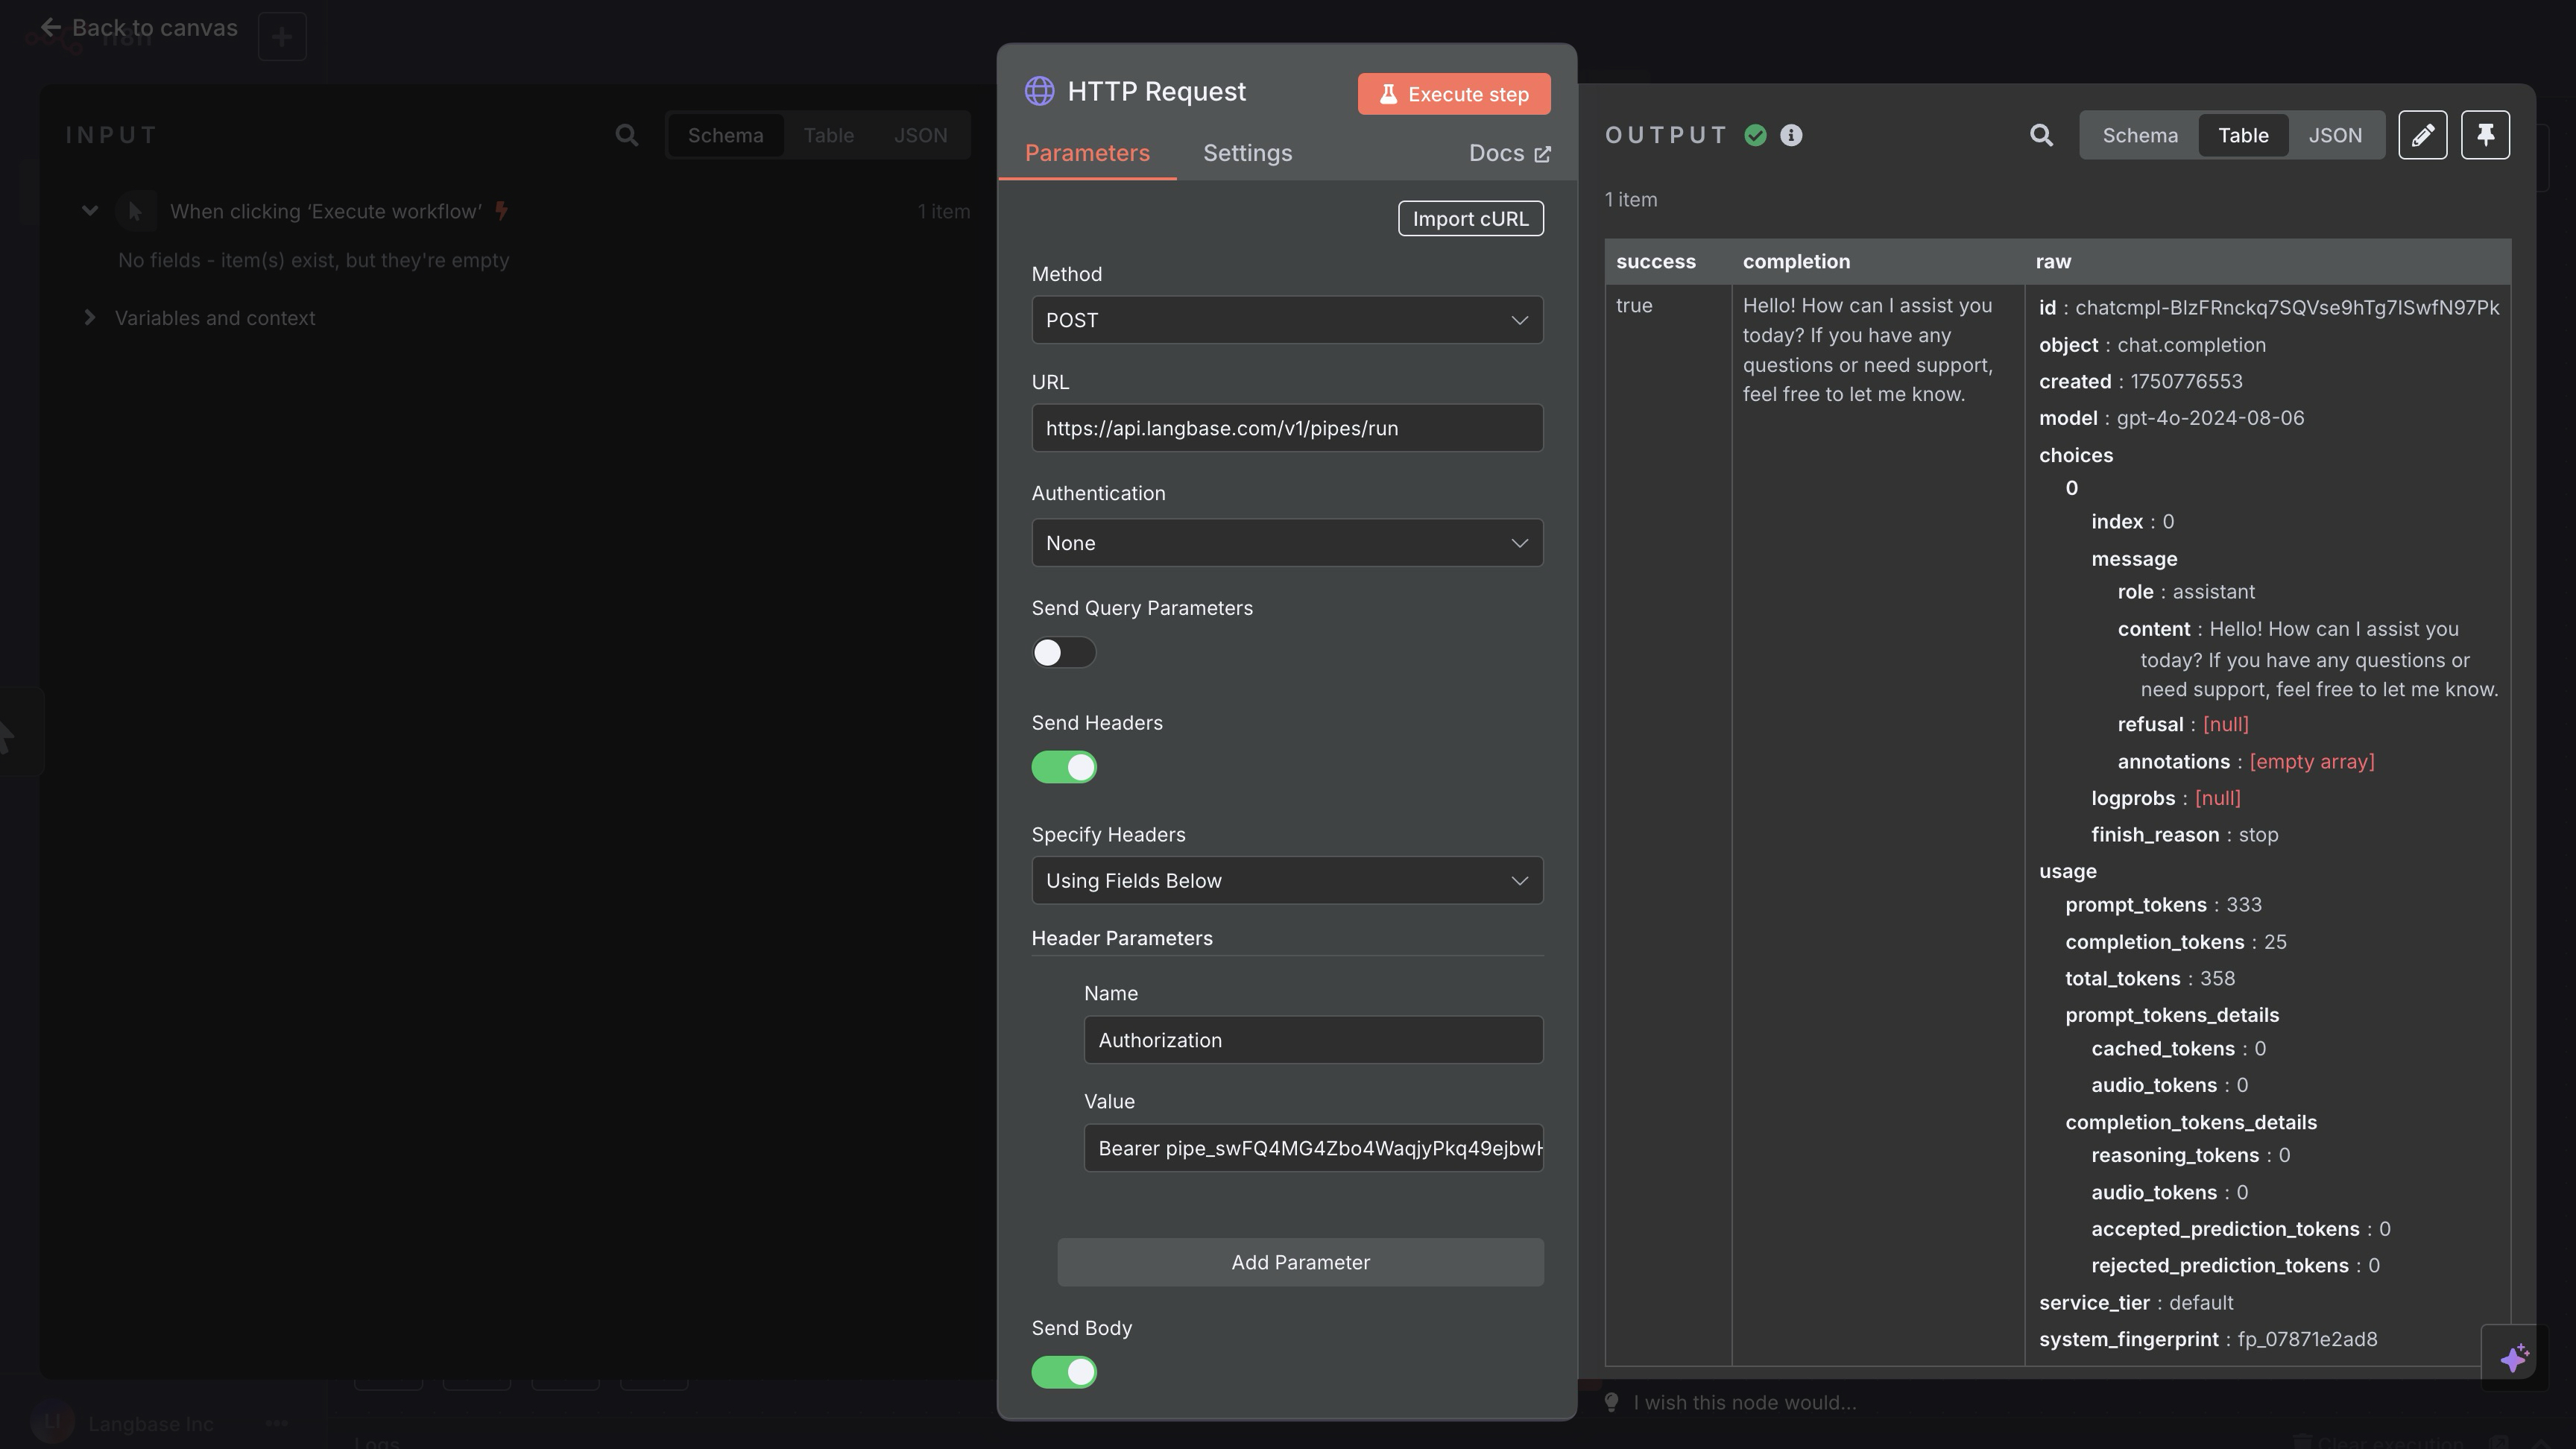Switch to the Settings tab

[x=1247, y=153]
